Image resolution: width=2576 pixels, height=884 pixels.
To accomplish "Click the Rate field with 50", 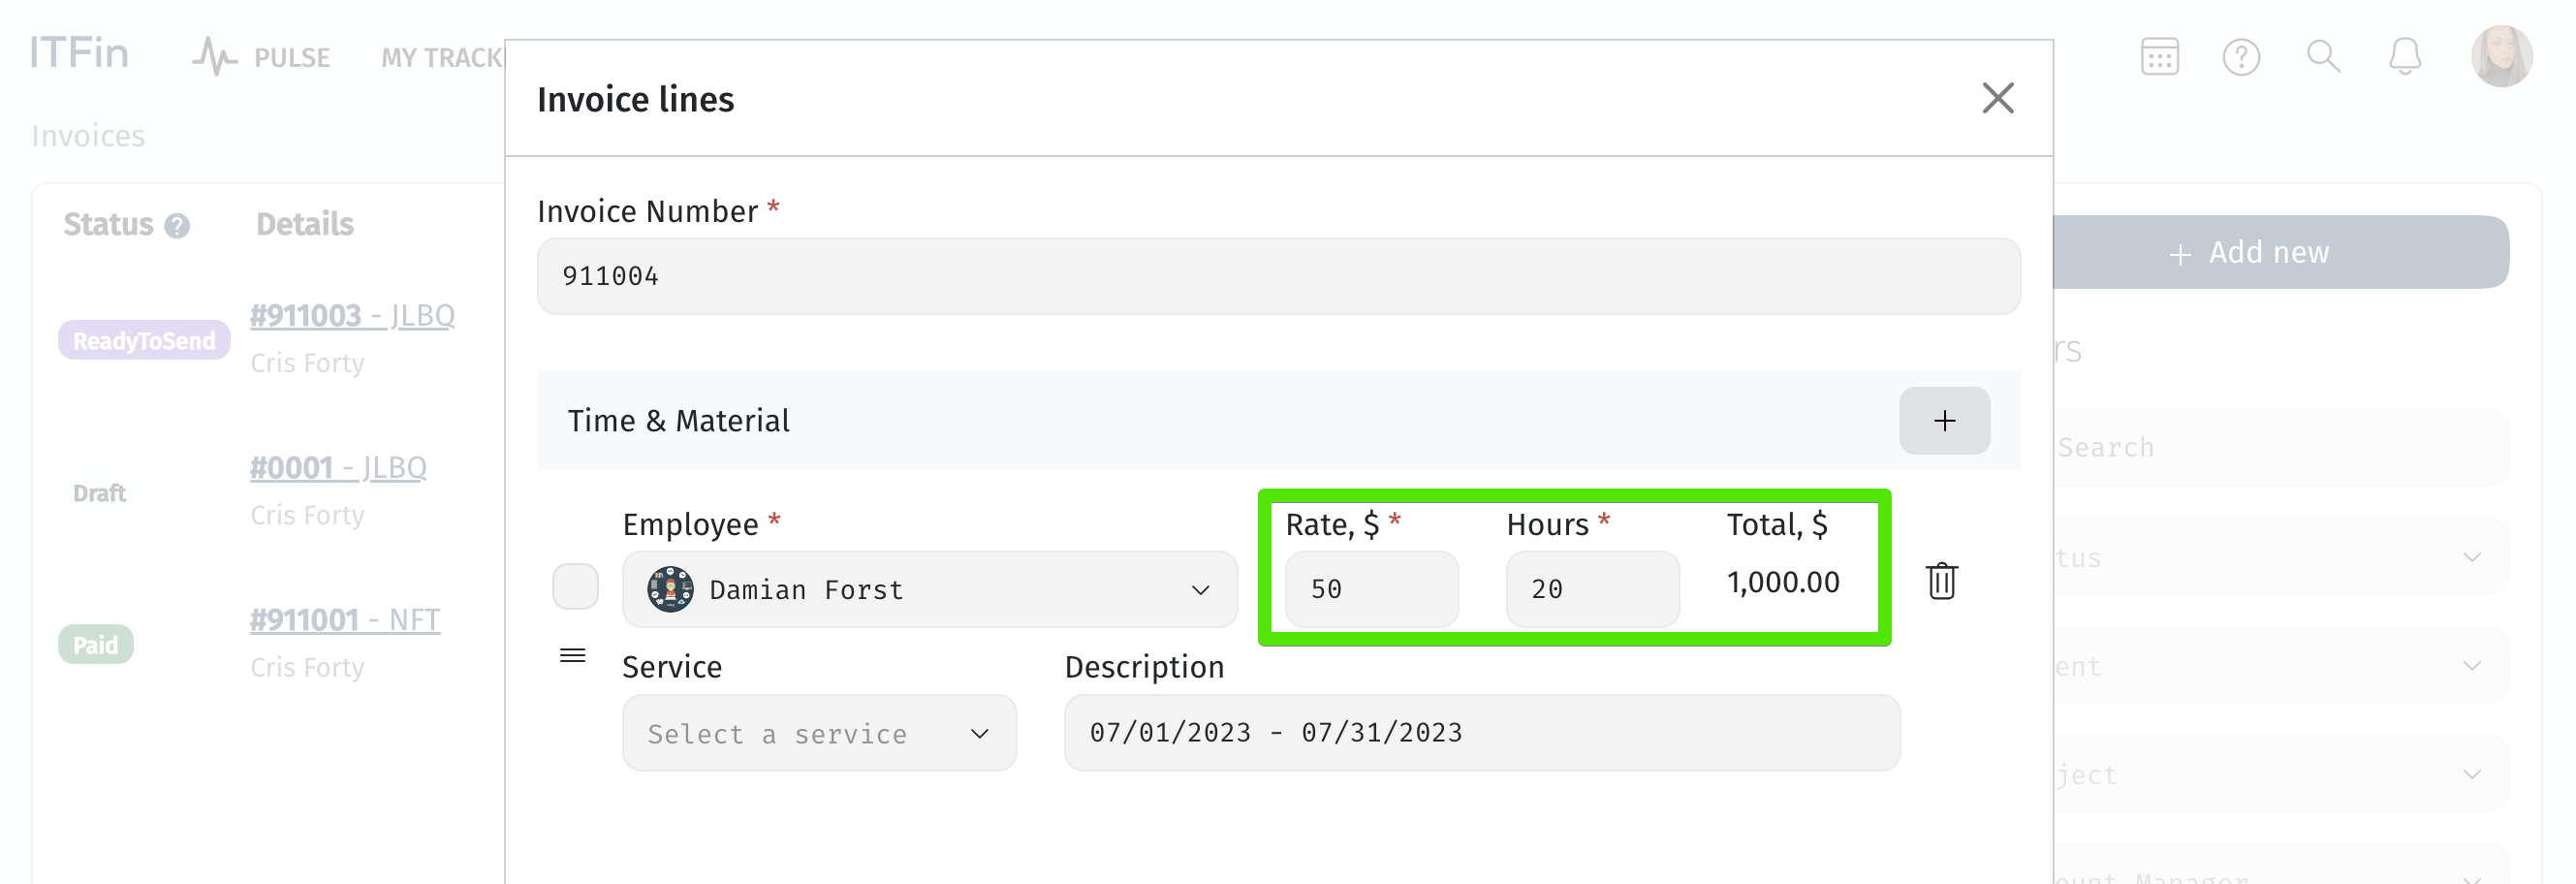I will (x=1371, y=589).
